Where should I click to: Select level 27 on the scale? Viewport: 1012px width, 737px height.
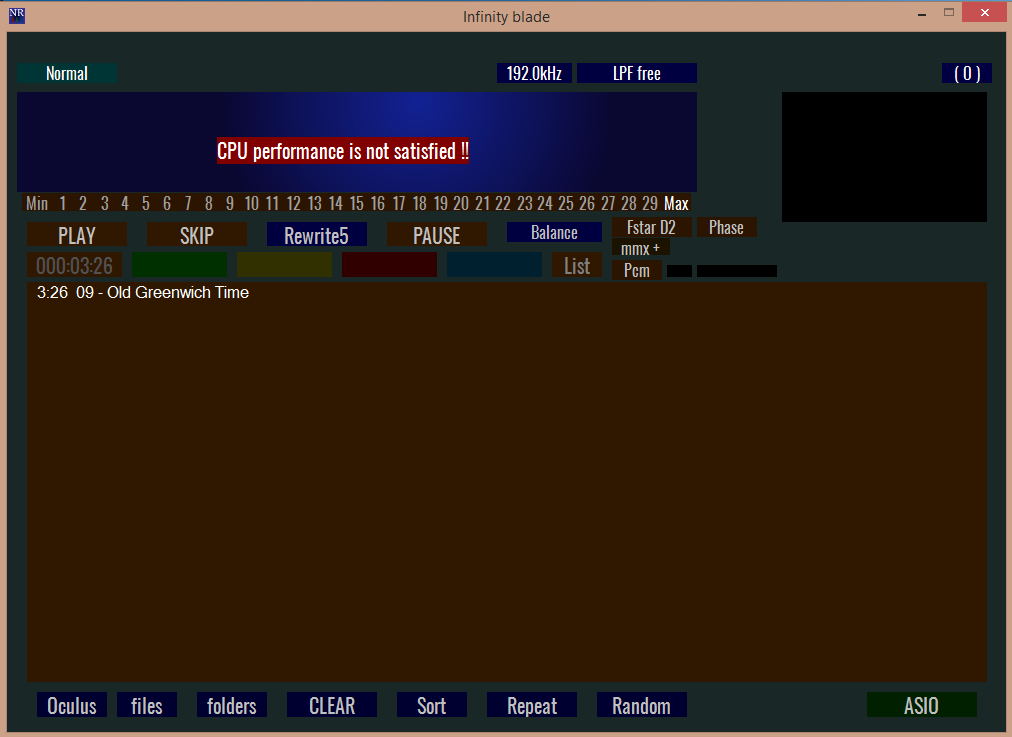608,203
